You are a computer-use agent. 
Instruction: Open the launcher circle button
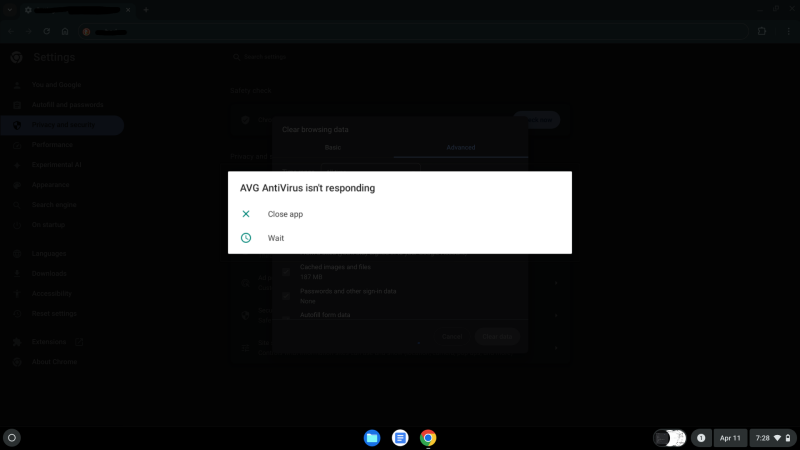(12, 438)
